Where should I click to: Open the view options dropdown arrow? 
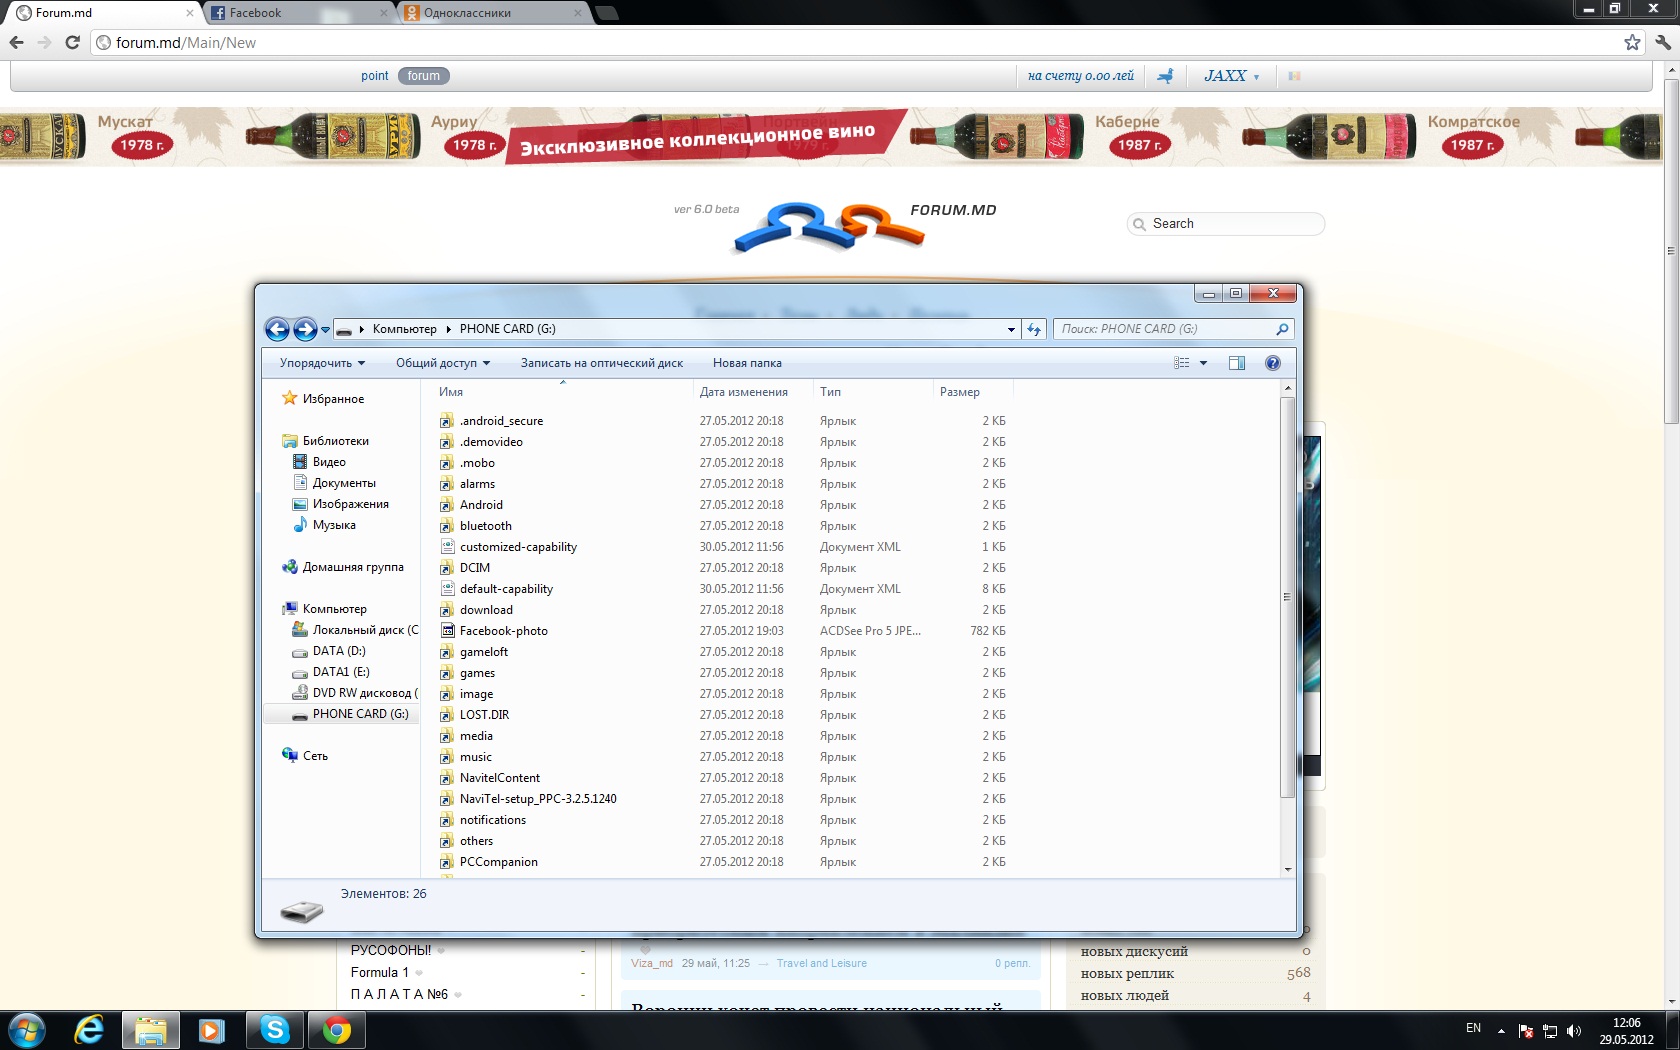1203,363
